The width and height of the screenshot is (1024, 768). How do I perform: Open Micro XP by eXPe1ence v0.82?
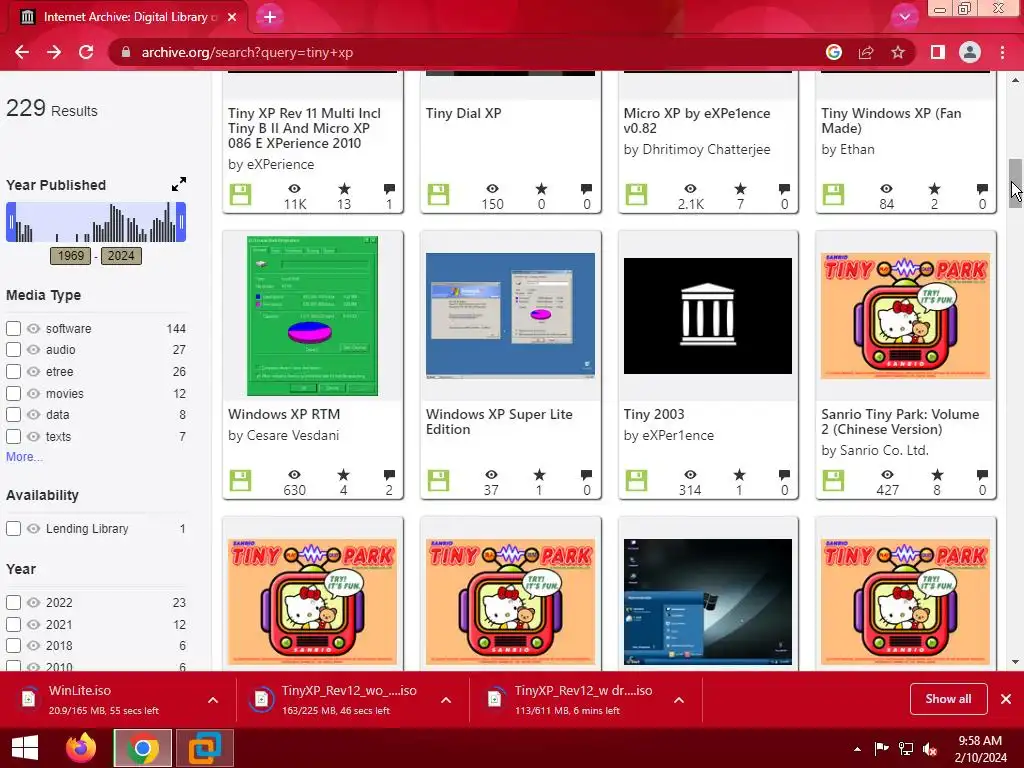pos(697,120)
